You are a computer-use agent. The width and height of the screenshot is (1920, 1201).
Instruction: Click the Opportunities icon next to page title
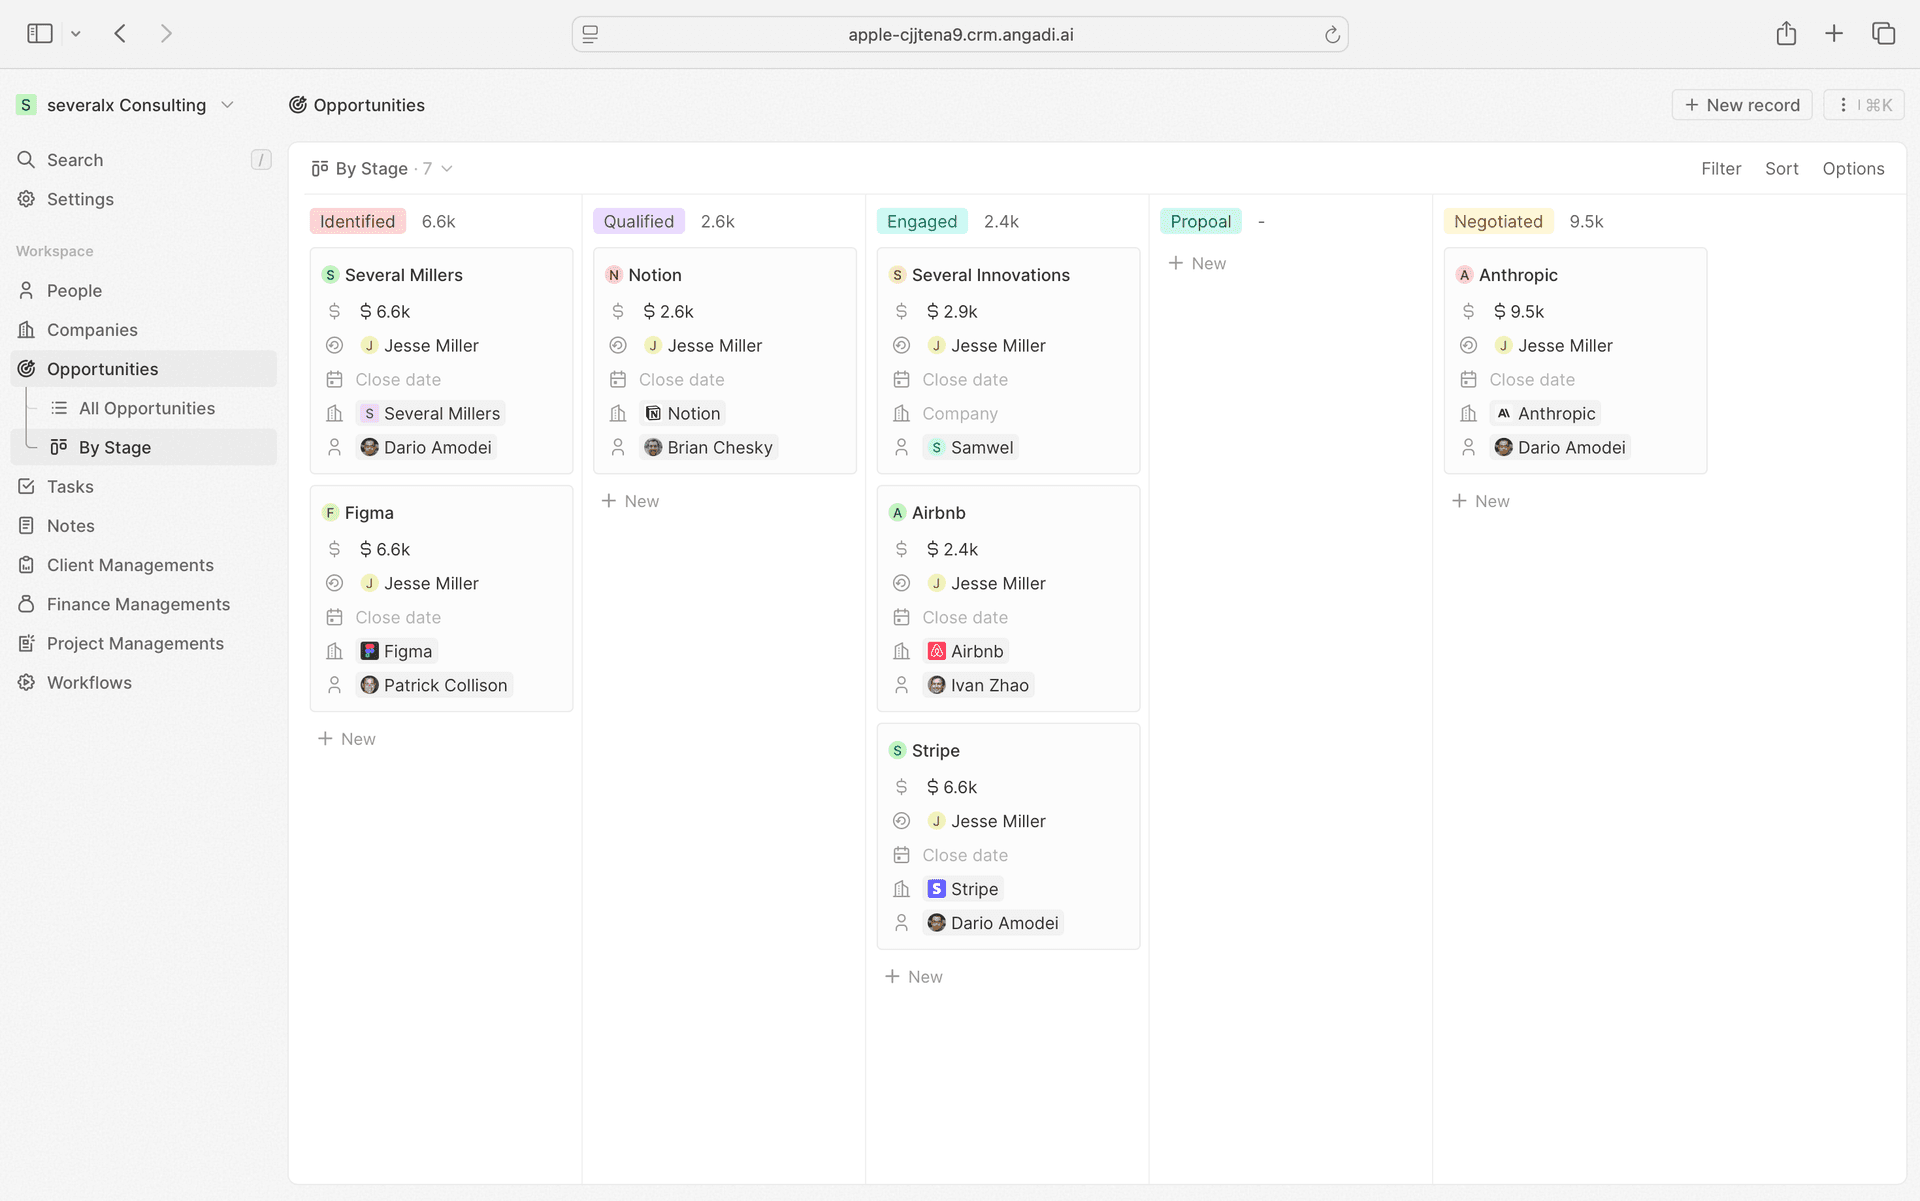pos(297,105)
